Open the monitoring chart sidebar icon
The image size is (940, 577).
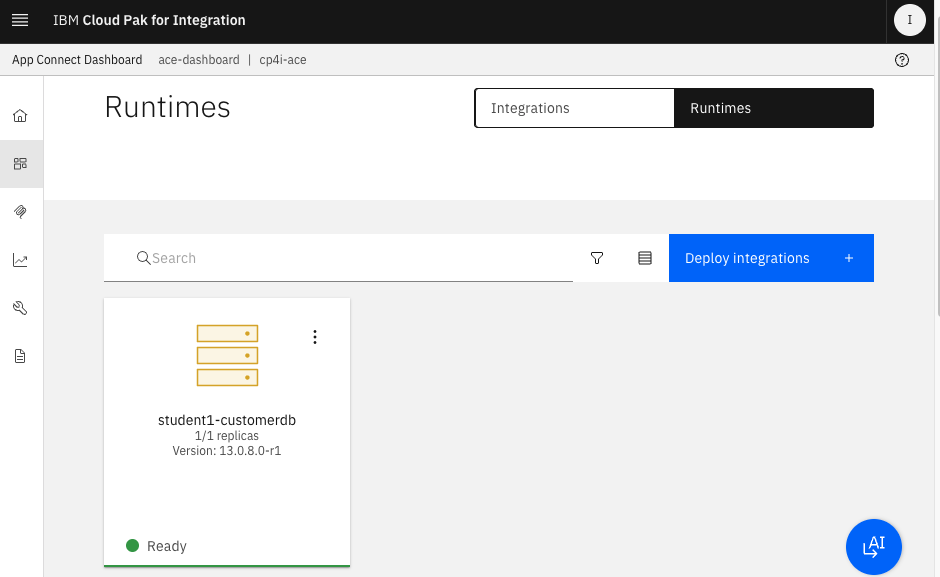coord(20,260)
